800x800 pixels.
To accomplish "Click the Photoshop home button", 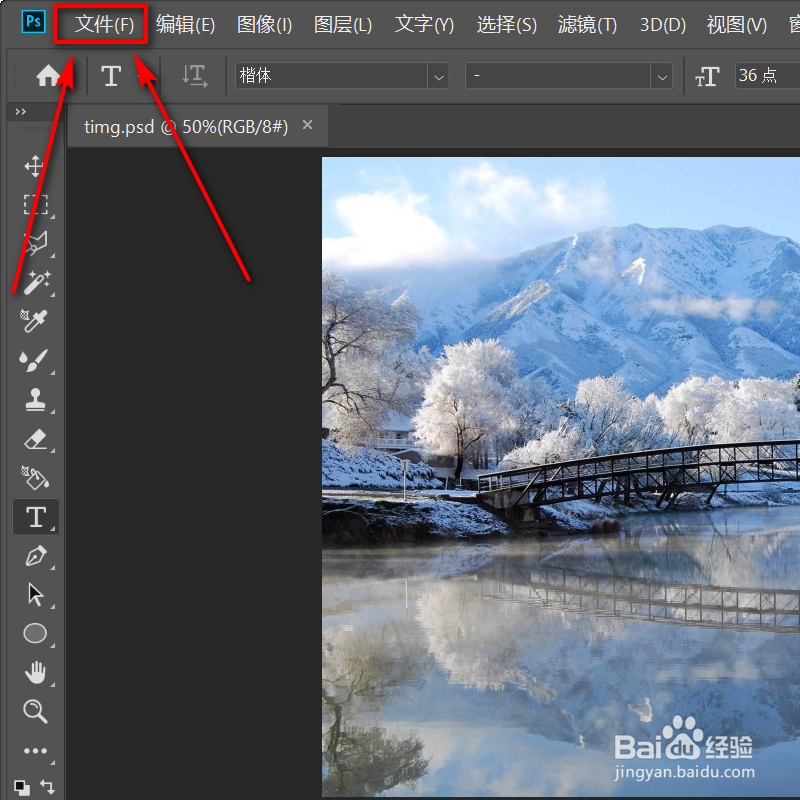I will (x=45, y=75).
